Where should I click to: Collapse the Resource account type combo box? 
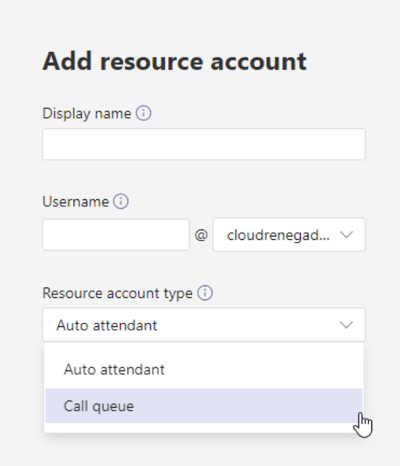tap(204, 325)
